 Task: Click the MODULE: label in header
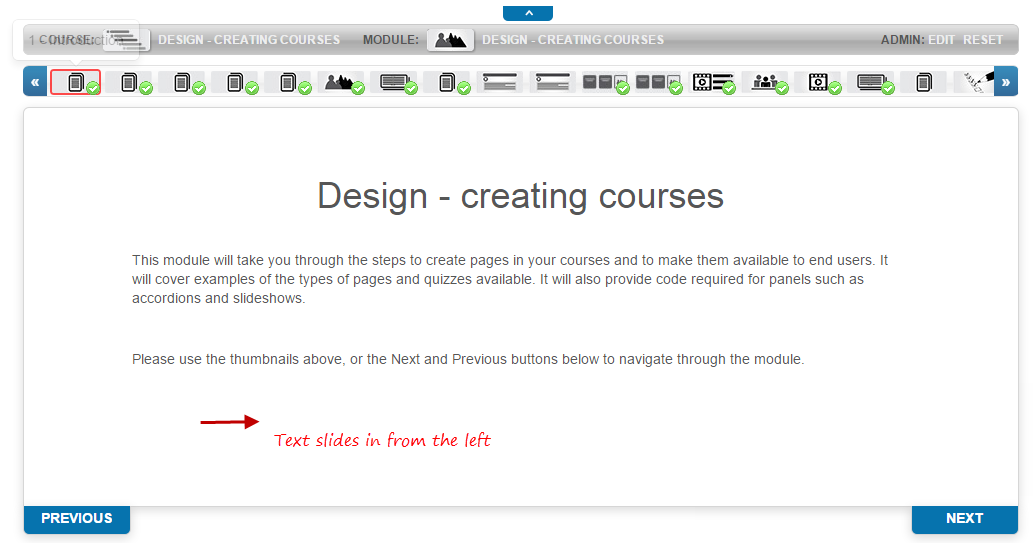click(391, 40)
